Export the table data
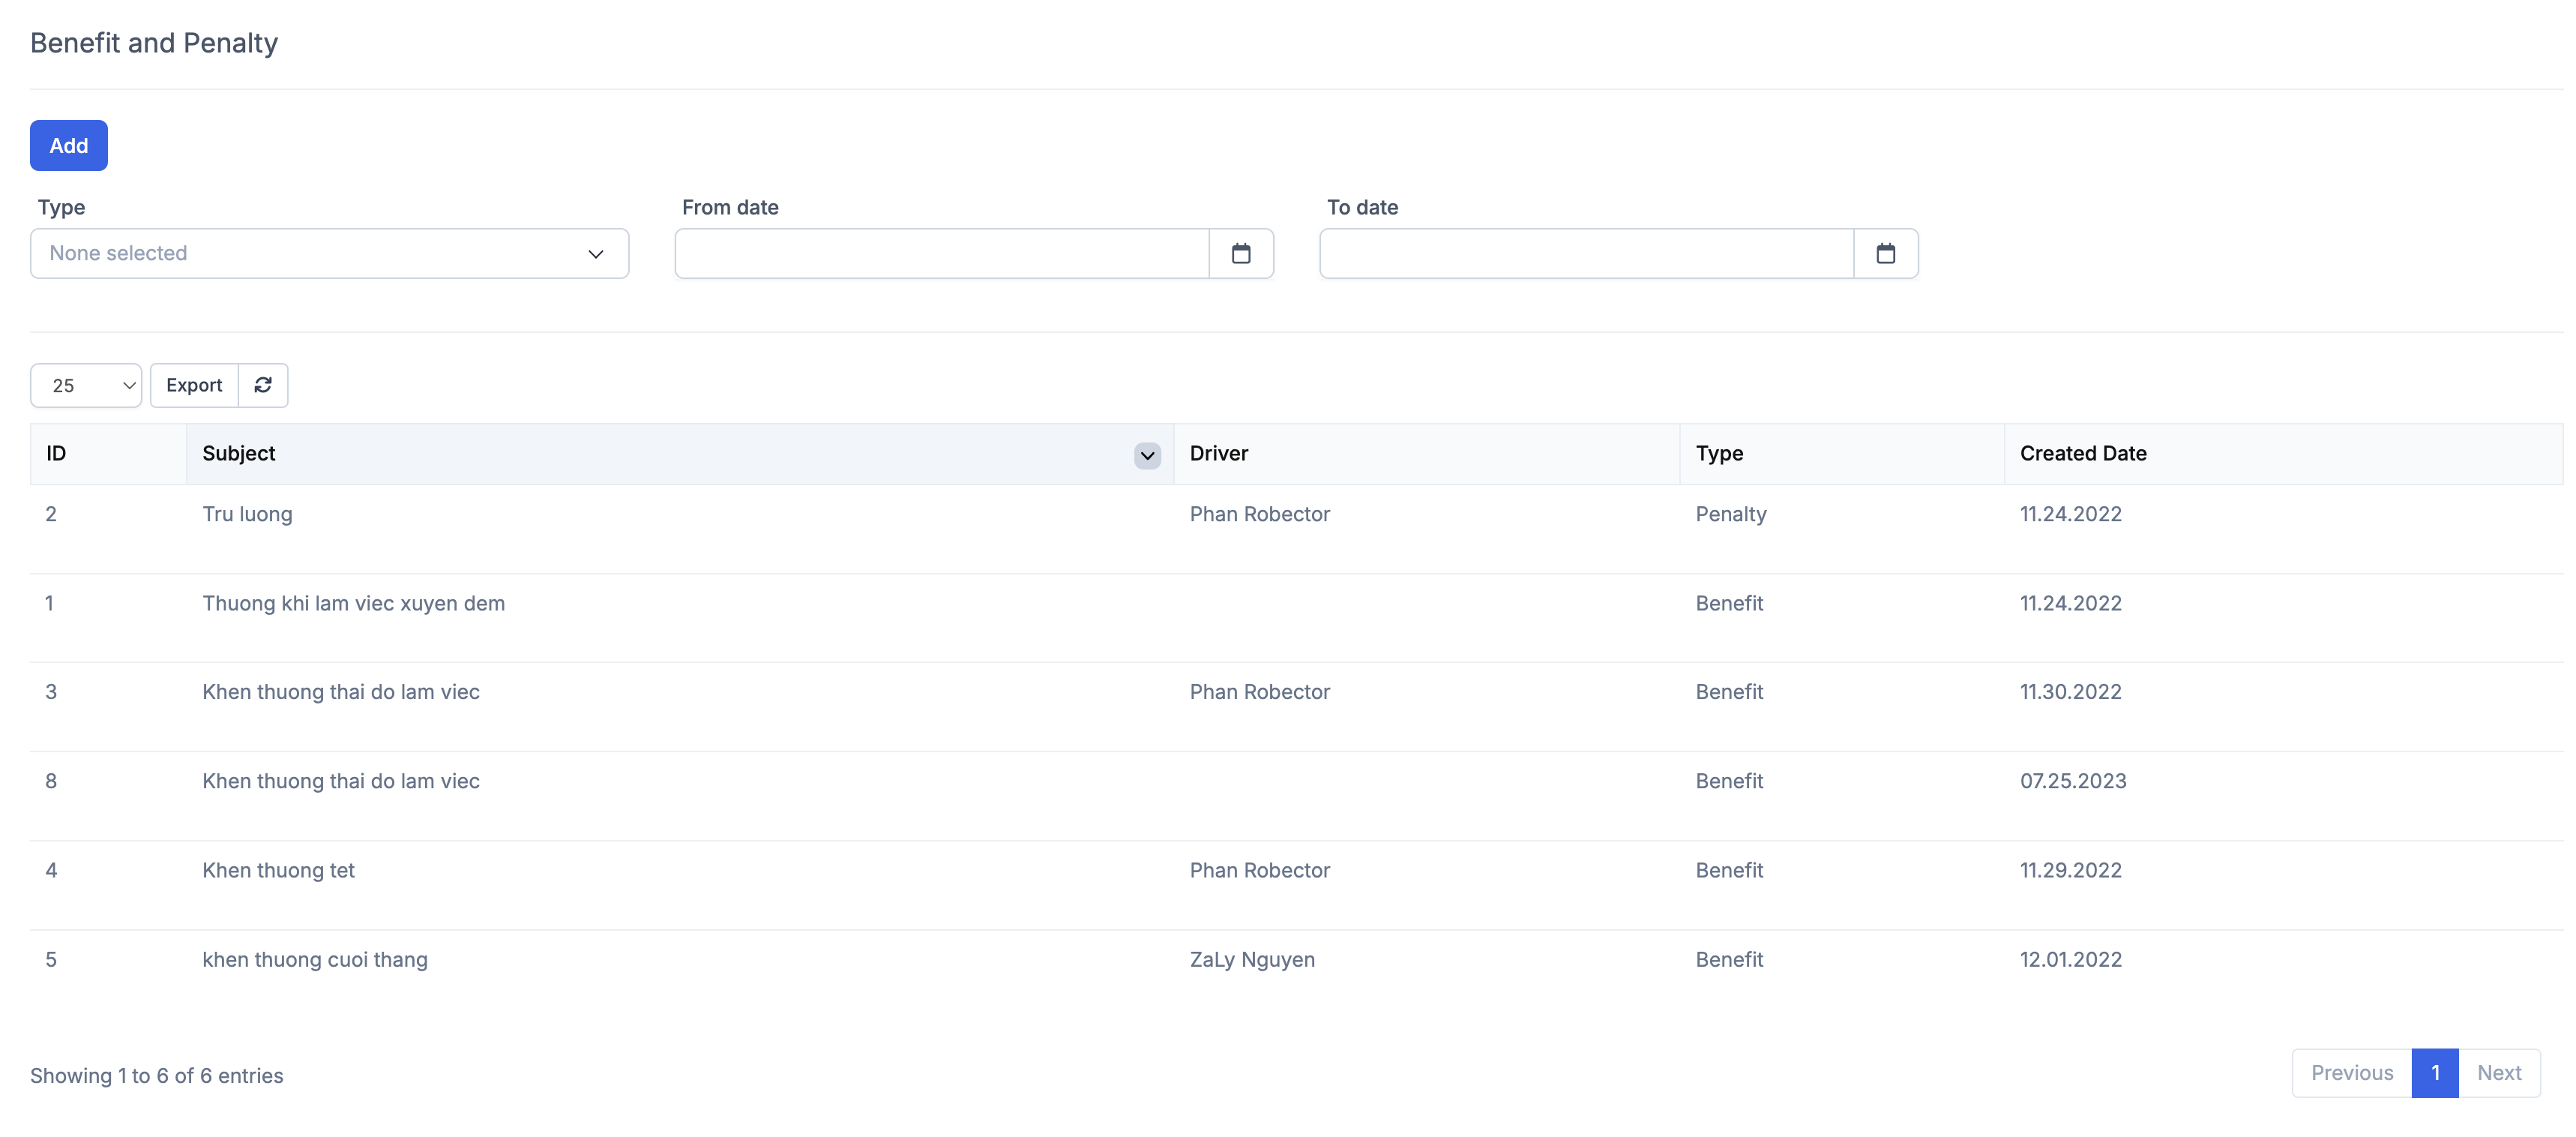 [x=194, y=385]
